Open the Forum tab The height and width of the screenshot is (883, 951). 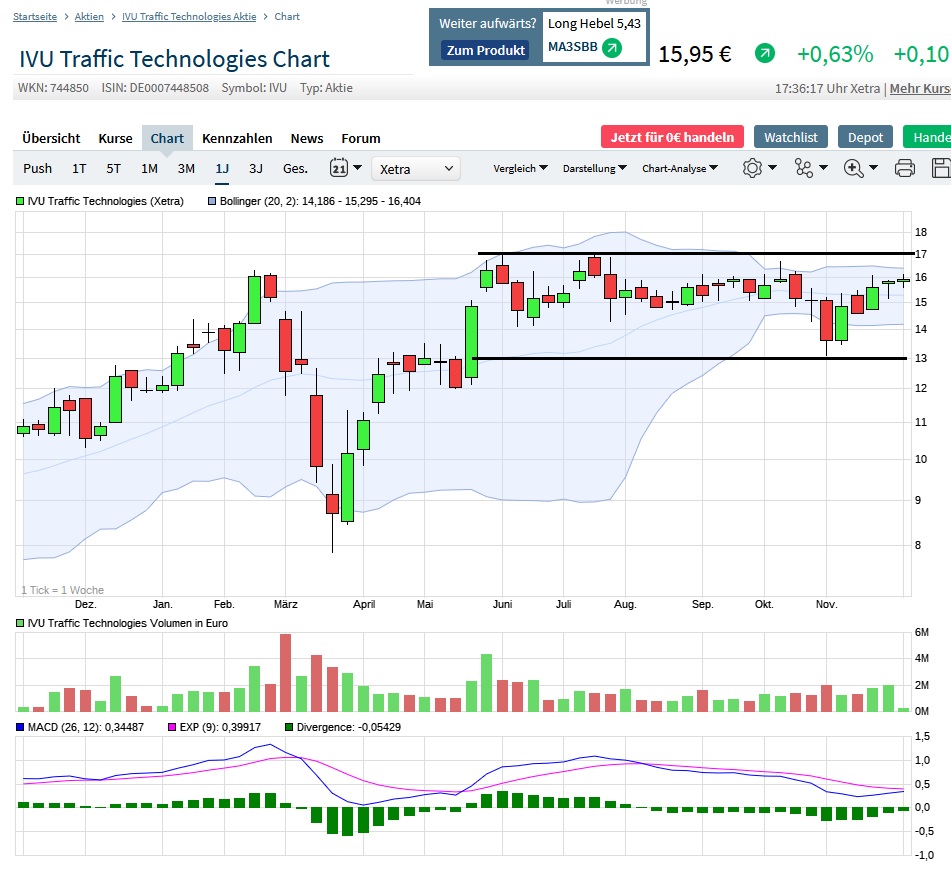click(x=361, y=138)
